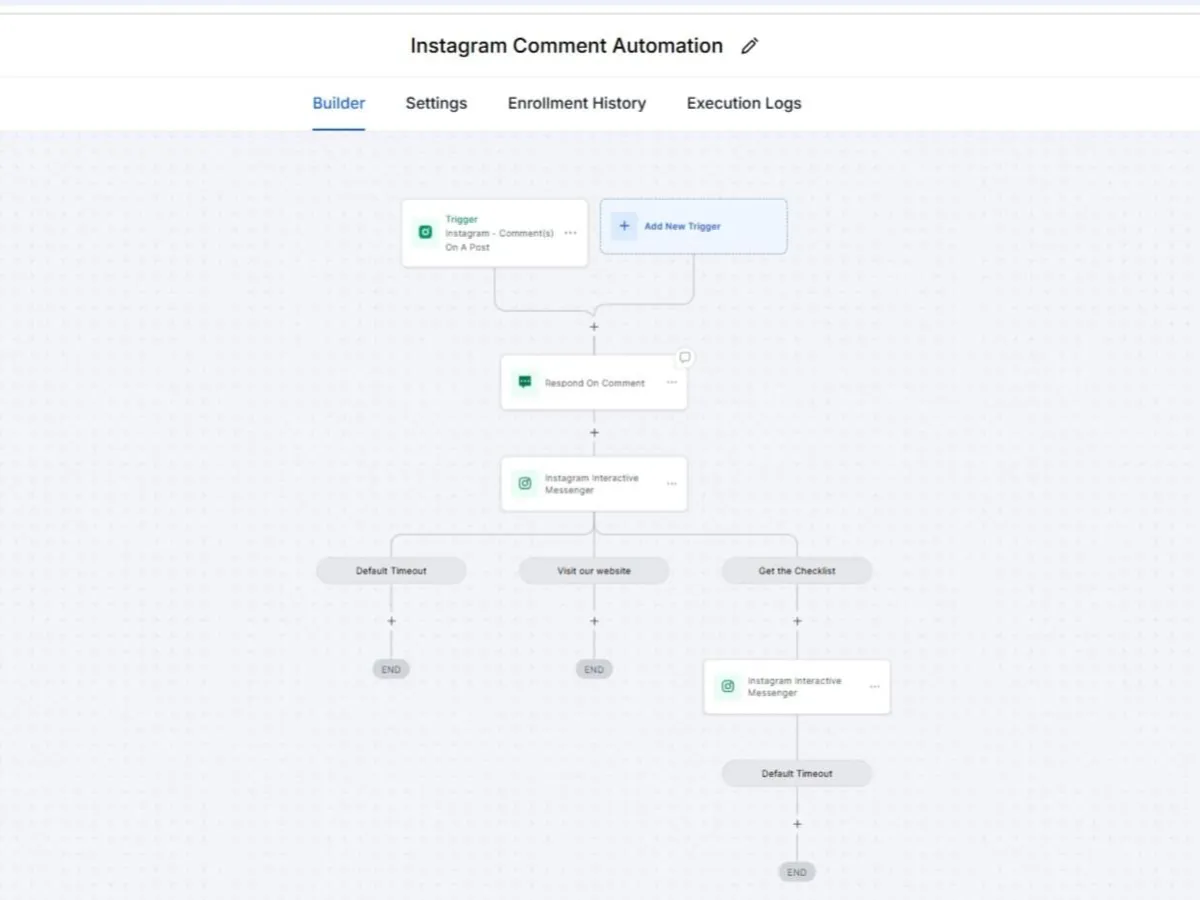Select the Get the Checklist branch
The height and width of the screenshot is (900, 1200).
[797, 571]
